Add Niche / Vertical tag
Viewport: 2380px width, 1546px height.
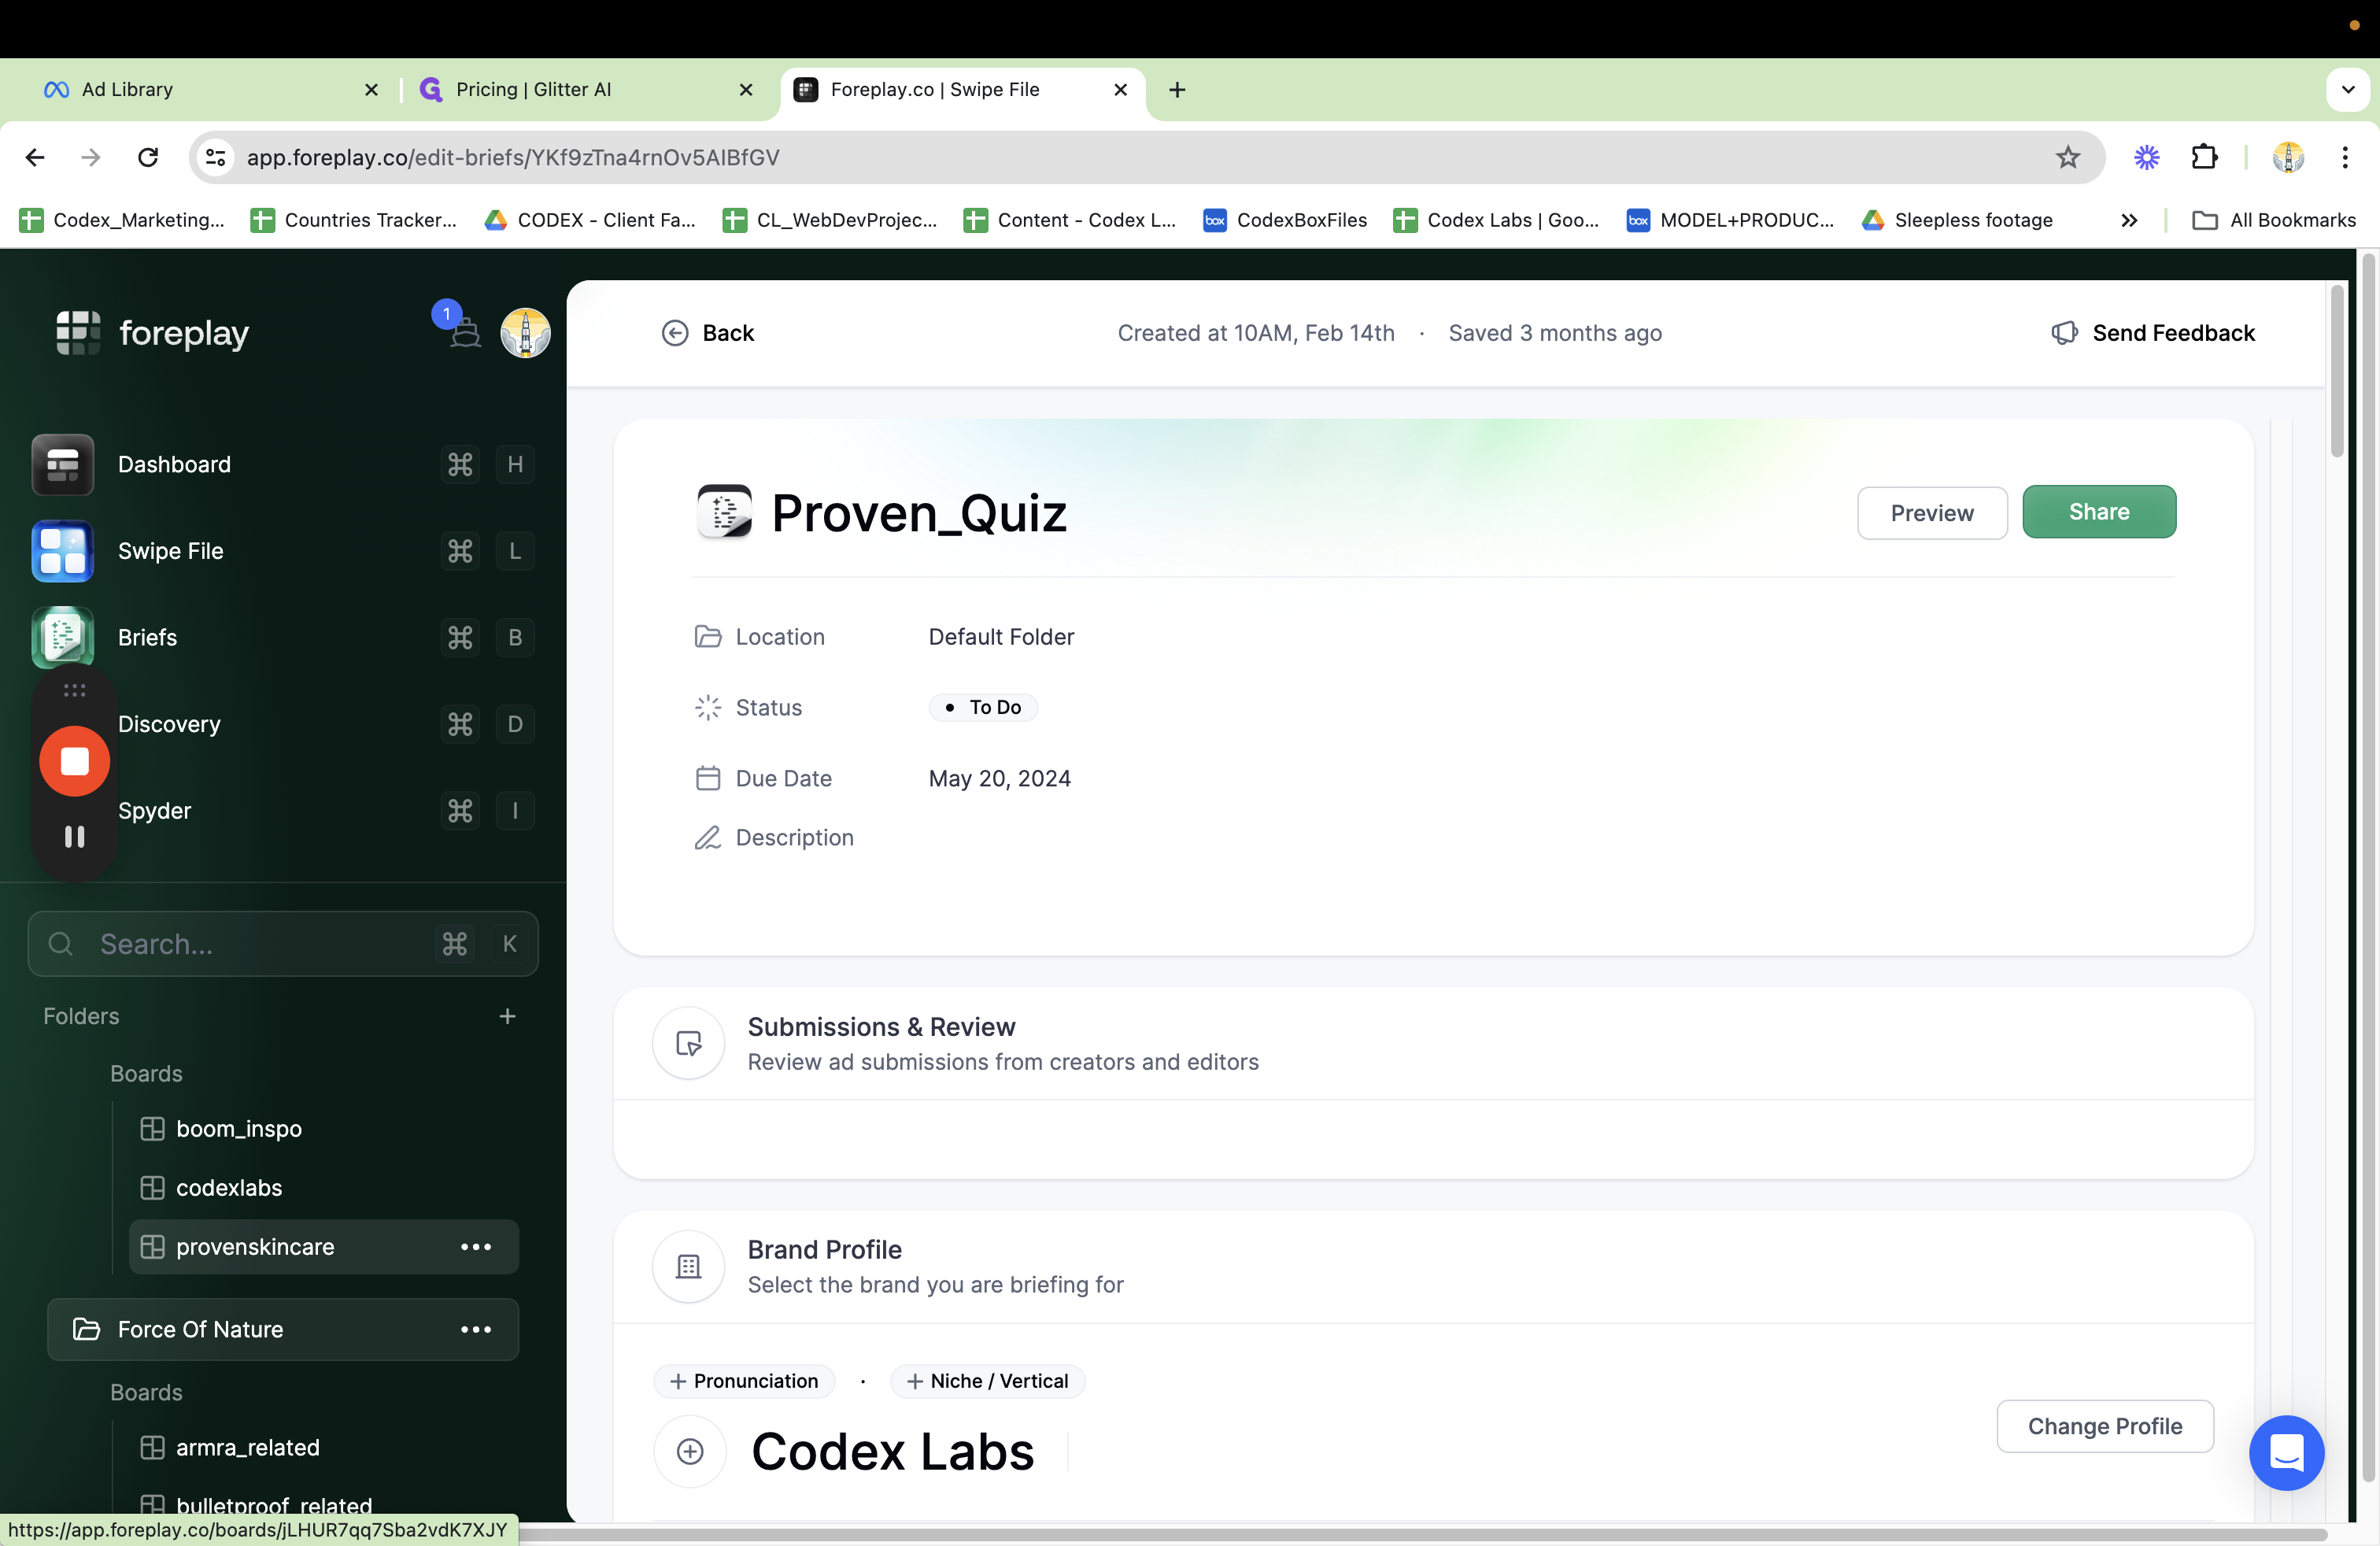tap(987, 1381)
